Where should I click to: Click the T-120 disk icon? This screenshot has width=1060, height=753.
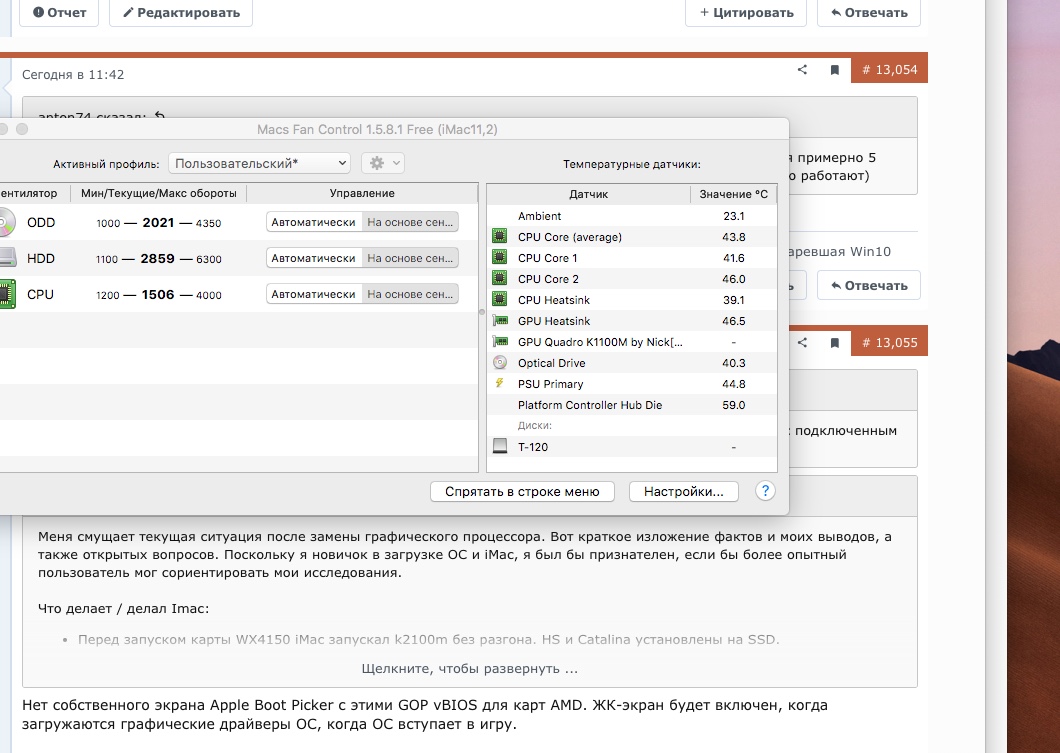click(x=500, y=446)
